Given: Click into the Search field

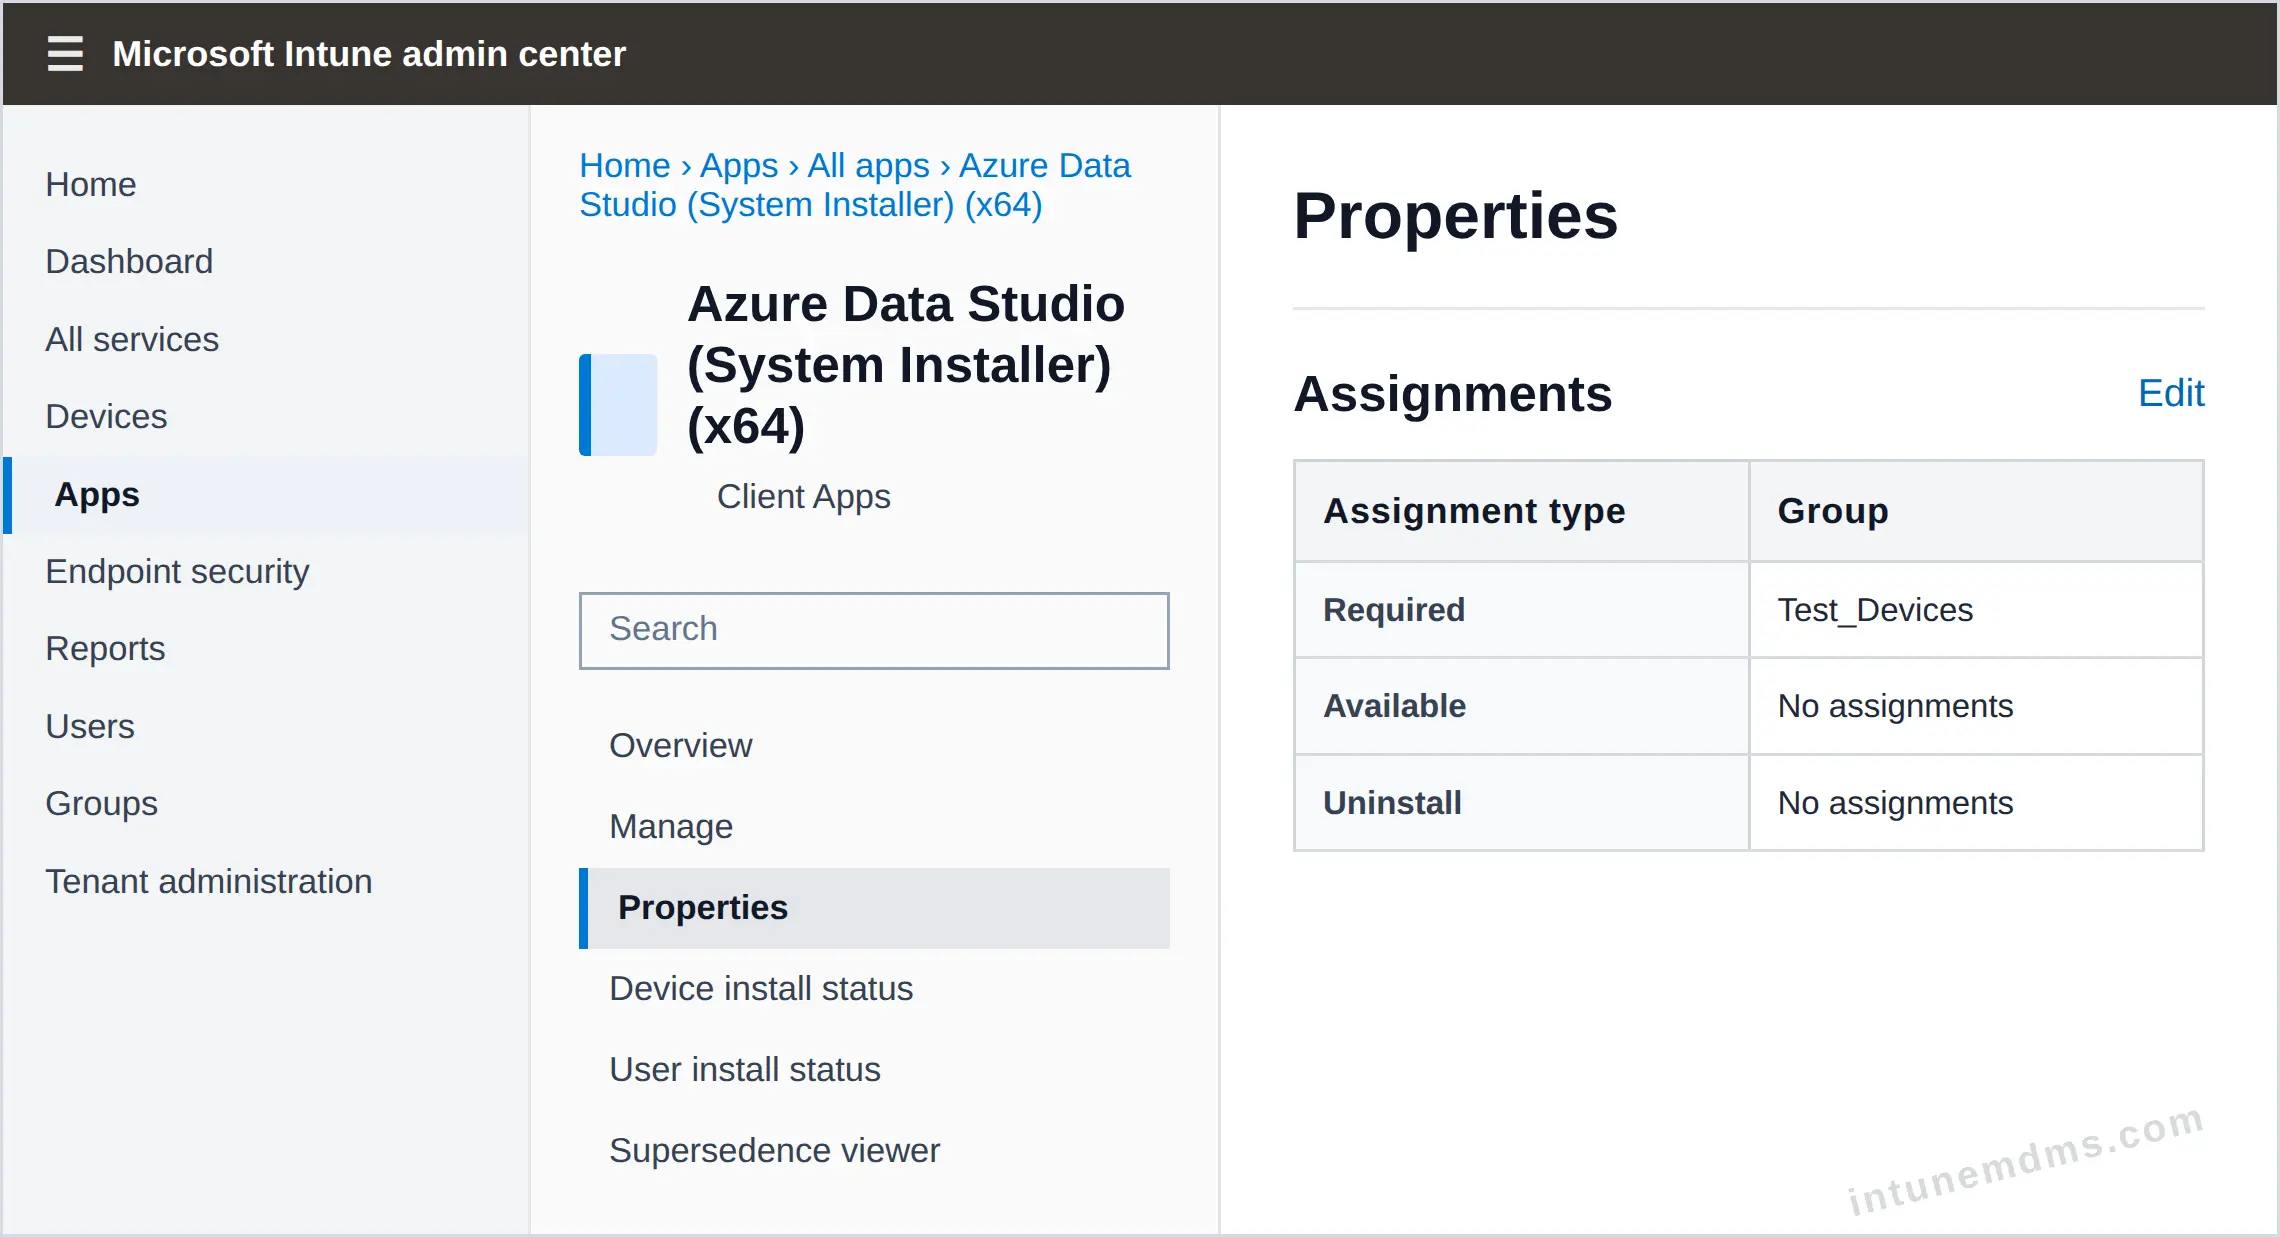Looking at the screenshot, I should [874, 630].
